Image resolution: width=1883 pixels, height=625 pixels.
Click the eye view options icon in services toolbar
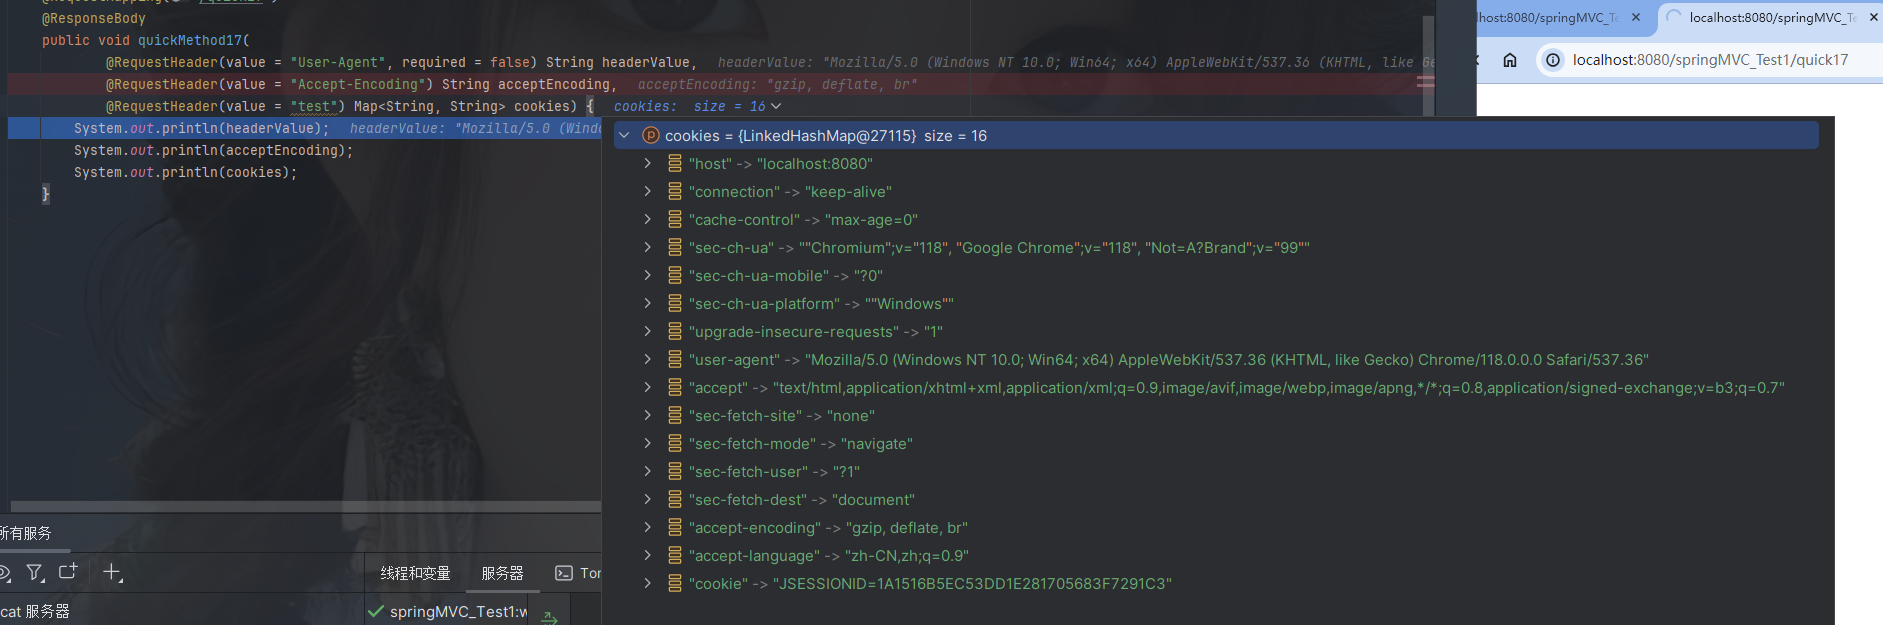pos(3,573)
